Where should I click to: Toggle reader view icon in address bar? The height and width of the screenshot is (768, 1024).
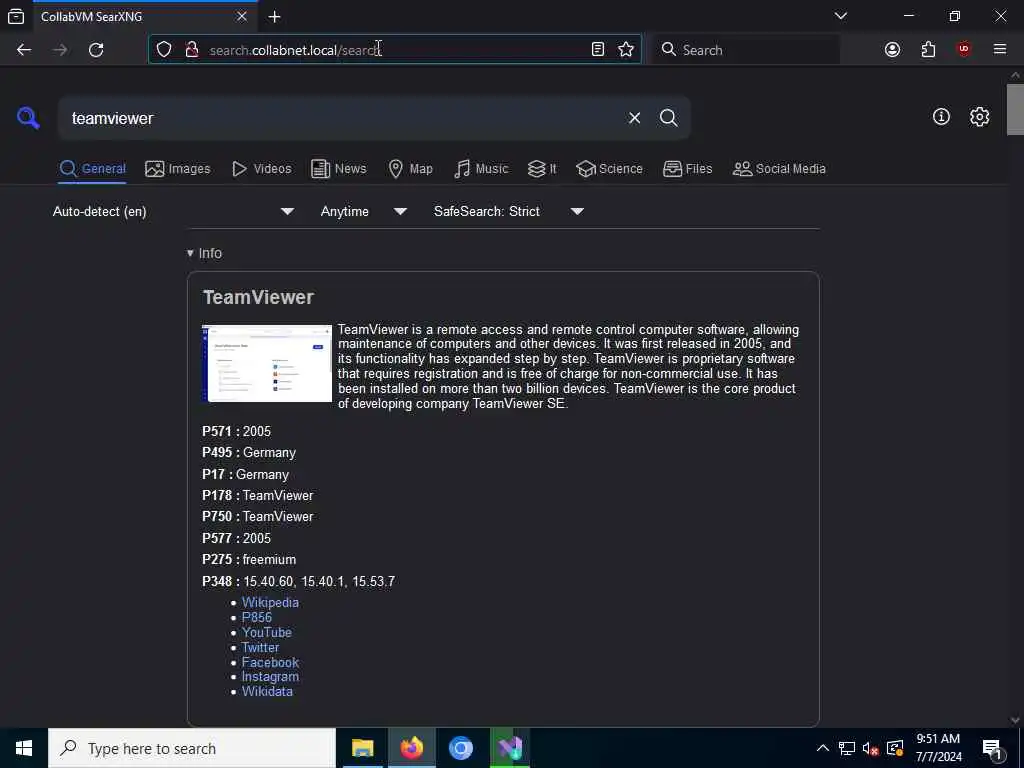(x=598, y=50)
